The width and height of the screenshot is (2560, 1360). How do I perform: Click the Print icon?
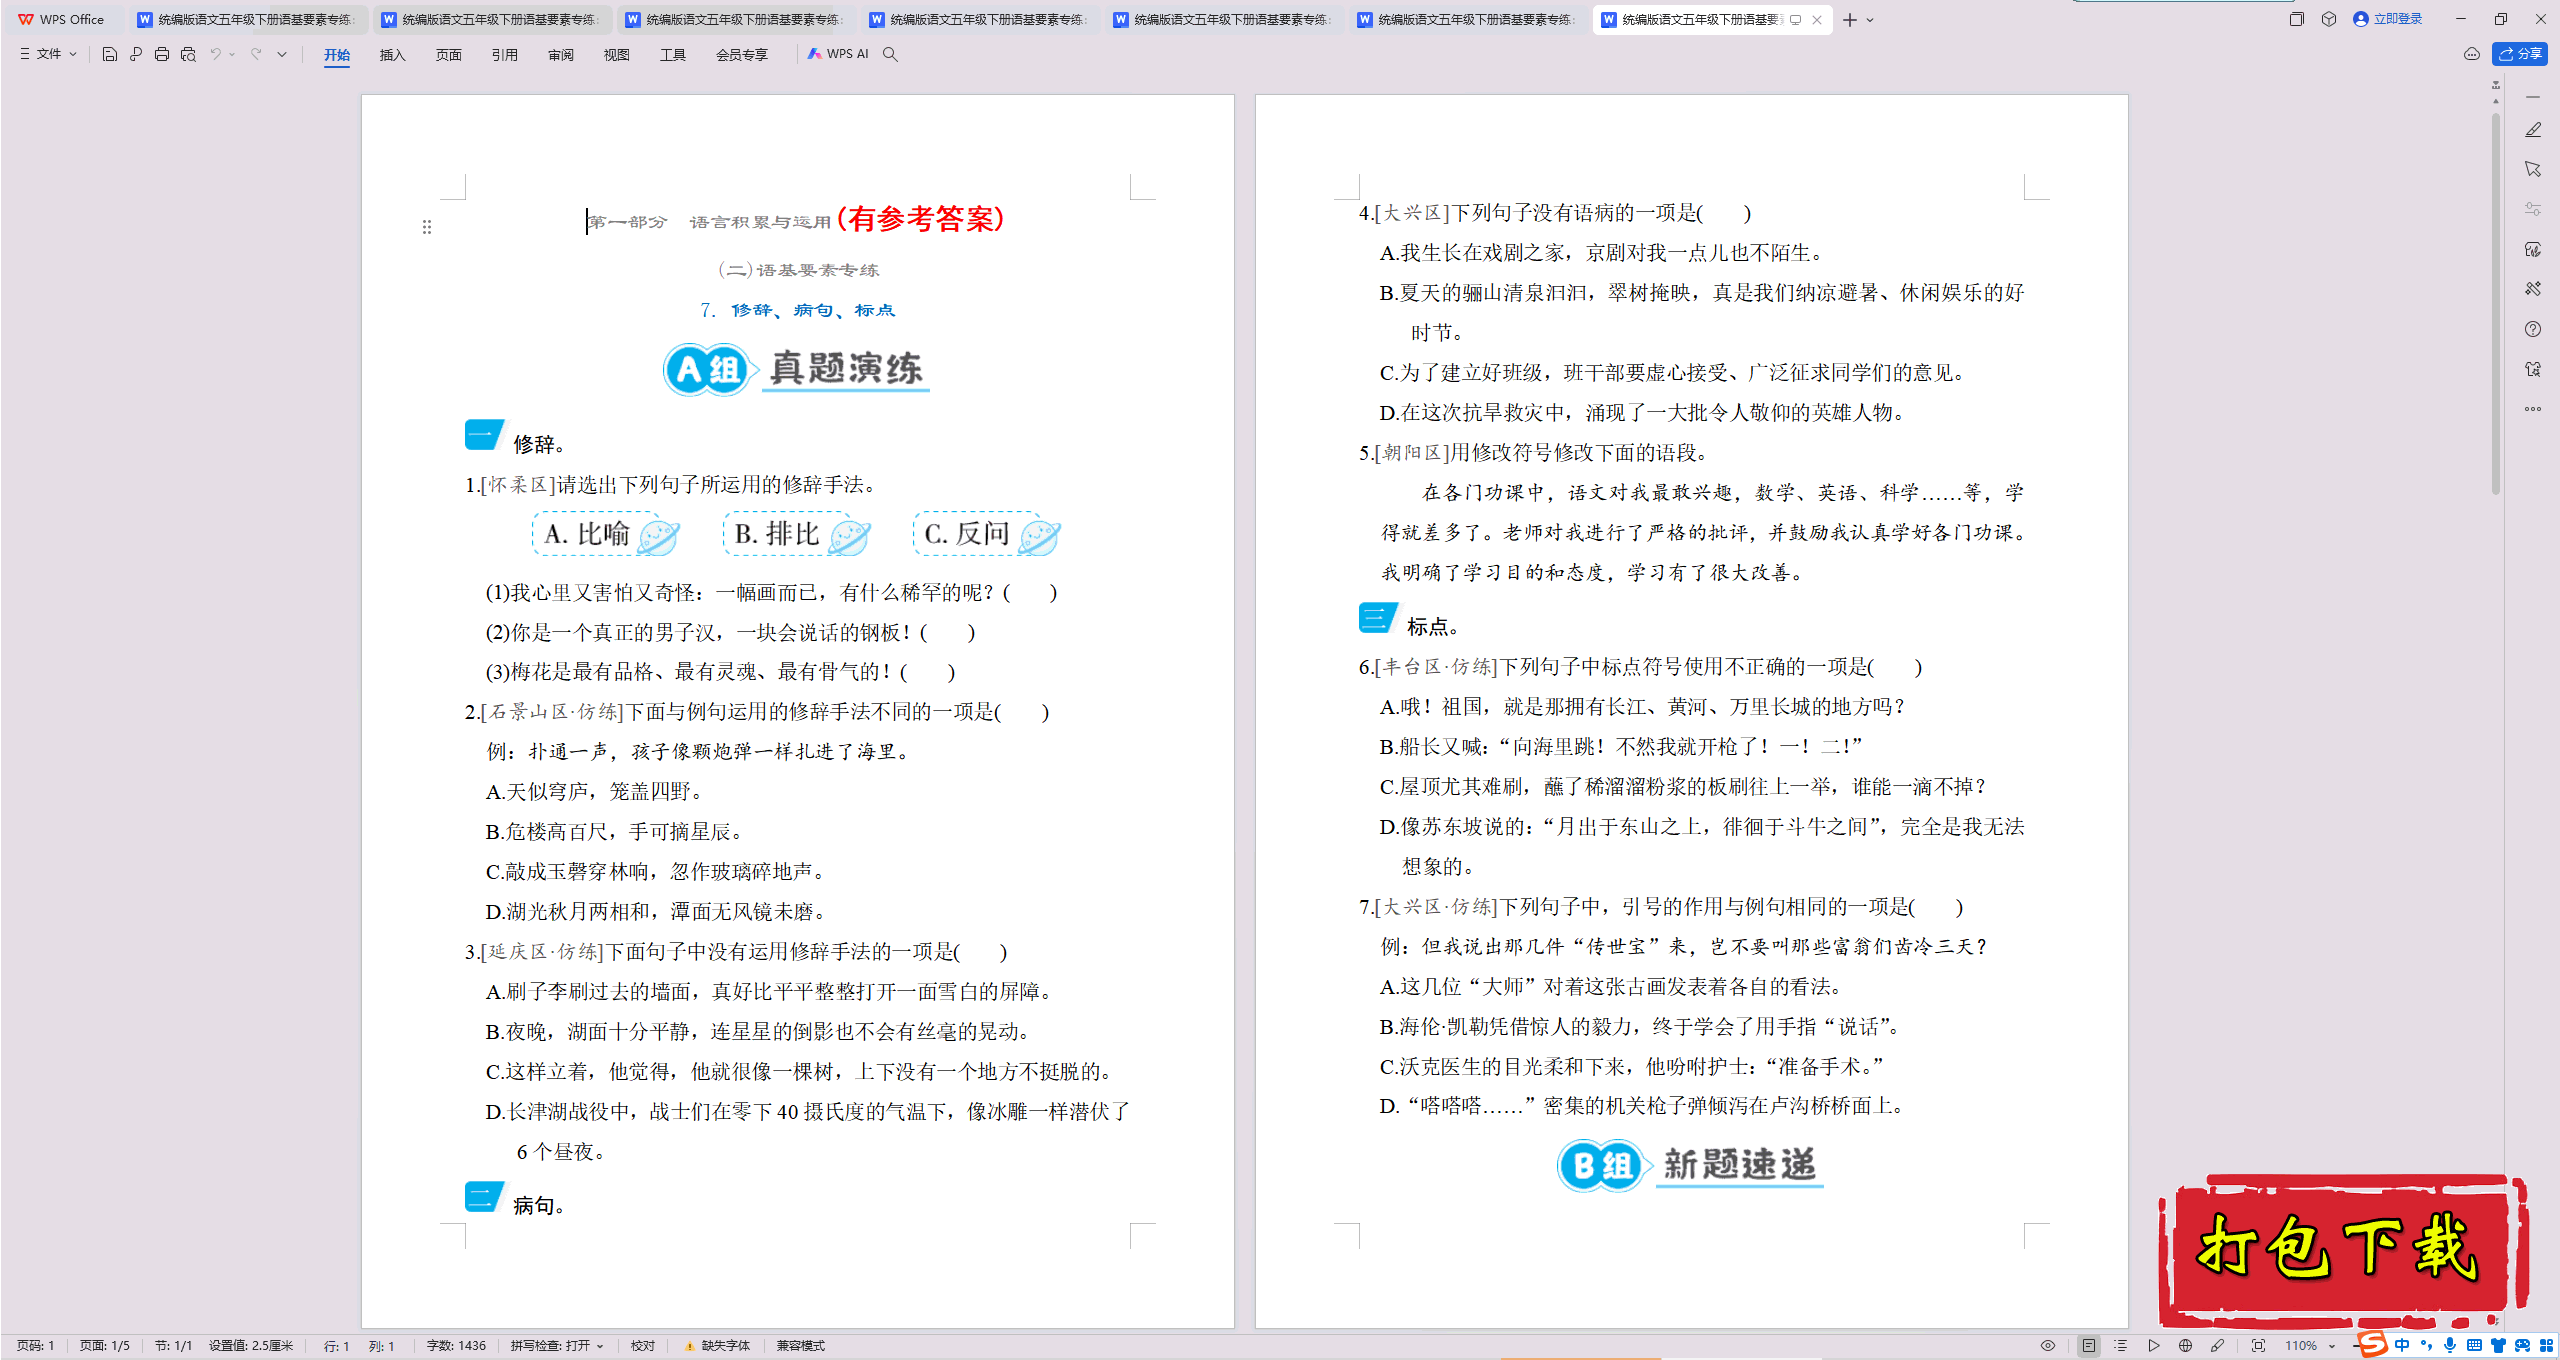point(162,54)
